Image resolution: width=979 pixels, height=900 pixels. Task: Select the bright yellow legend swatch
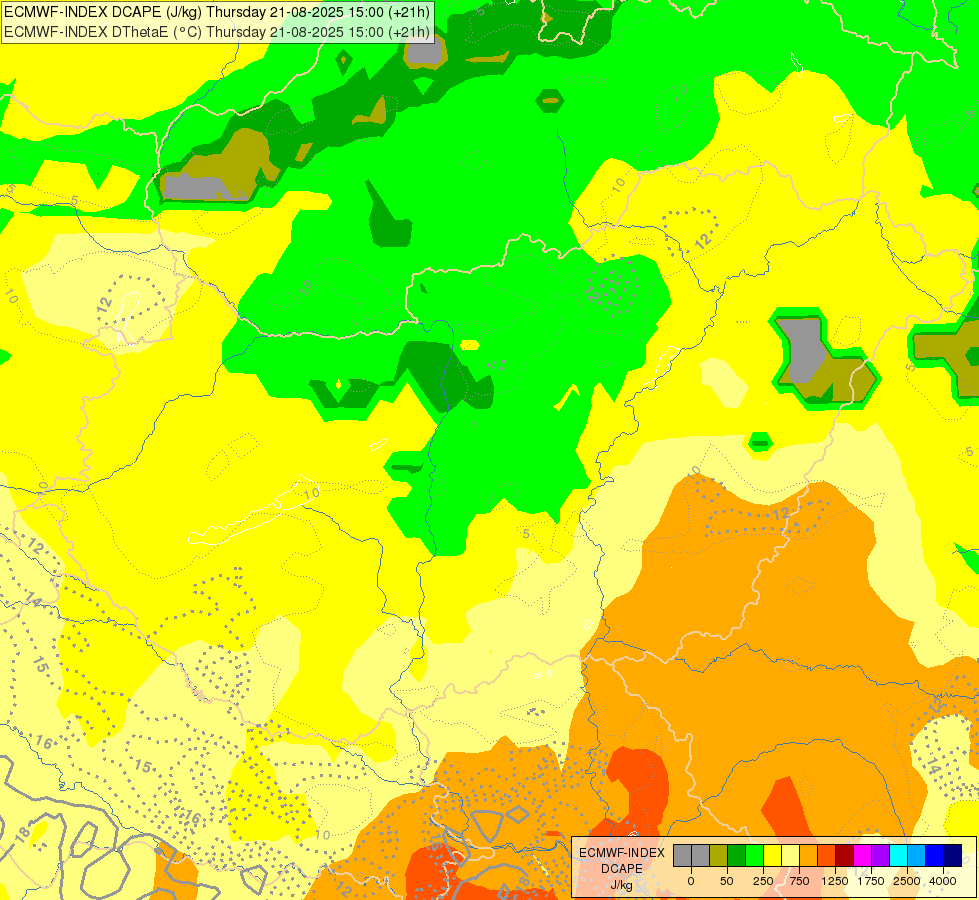772,855
